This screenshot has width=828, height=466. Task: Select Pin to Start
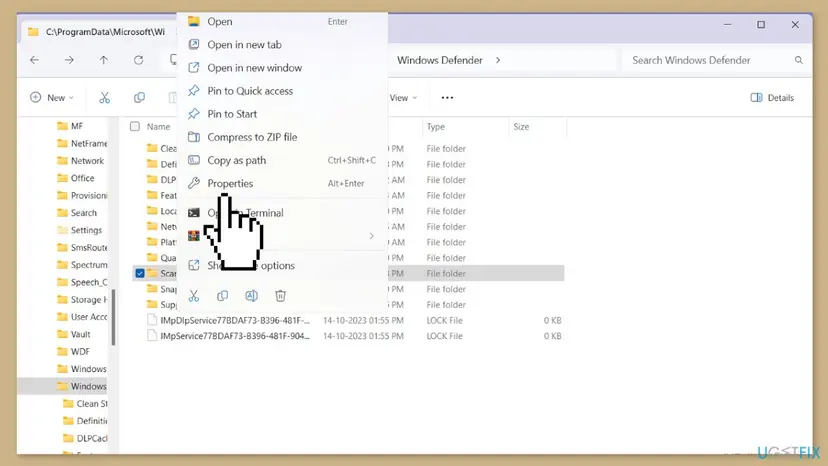point(283,114)
